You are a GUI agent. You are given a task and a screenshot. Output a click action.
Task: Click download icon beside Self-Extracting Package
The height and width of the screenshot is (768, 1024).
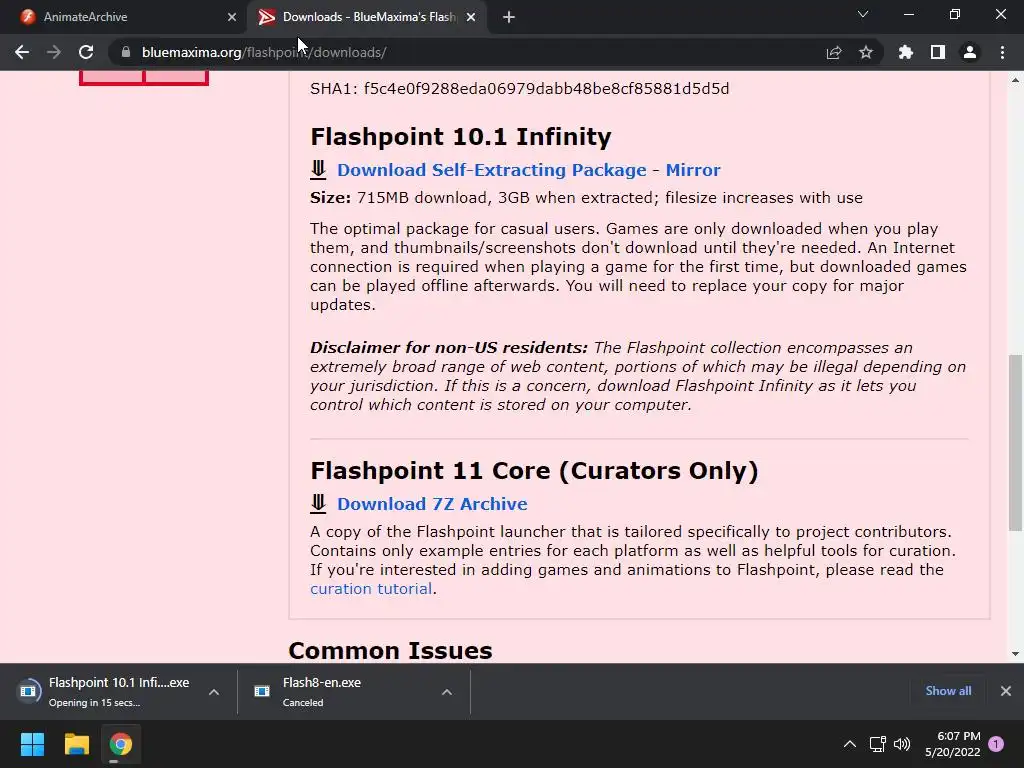(318, 170)
